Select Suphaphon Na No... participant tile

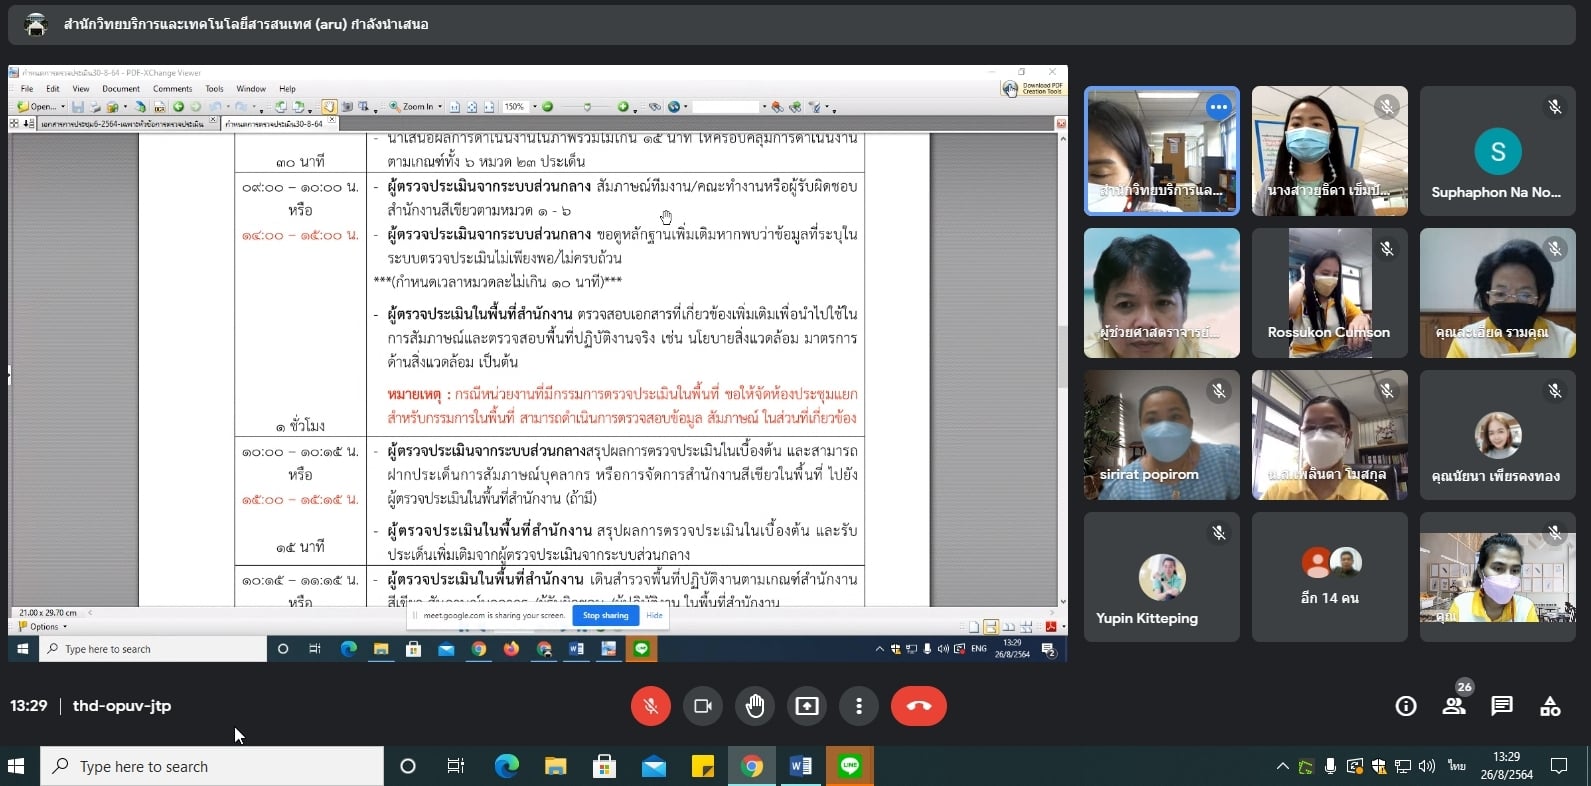pos(1498,151)
